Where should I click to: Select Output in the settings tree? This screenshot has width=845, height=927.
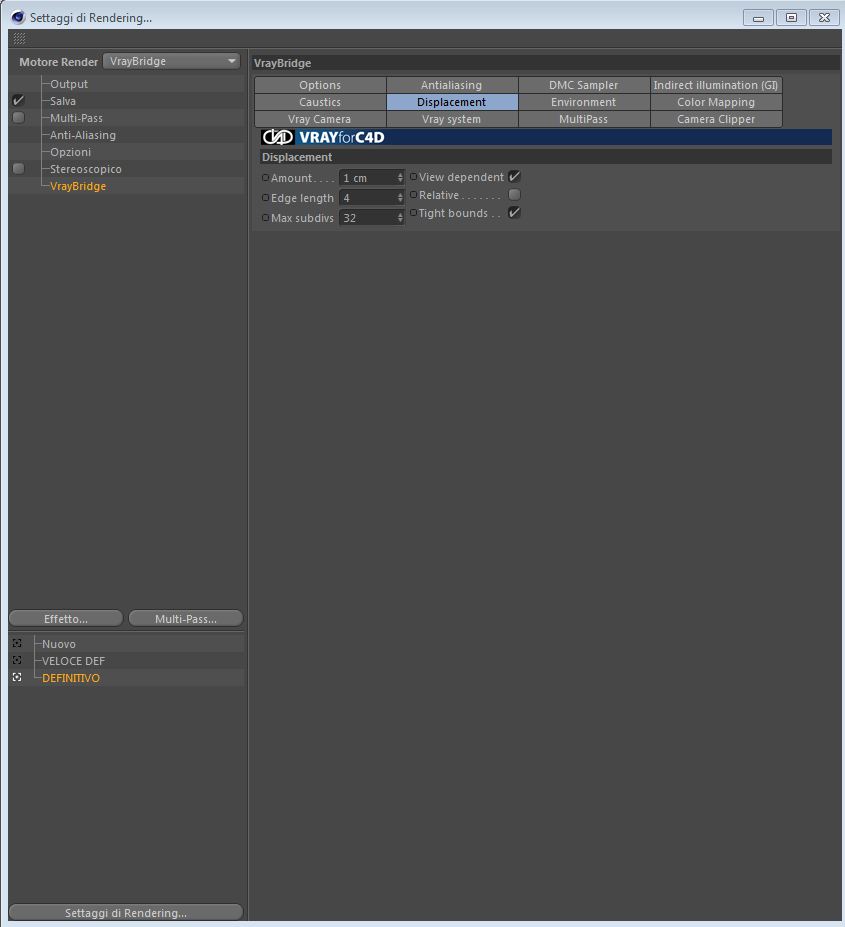point(69,84)
